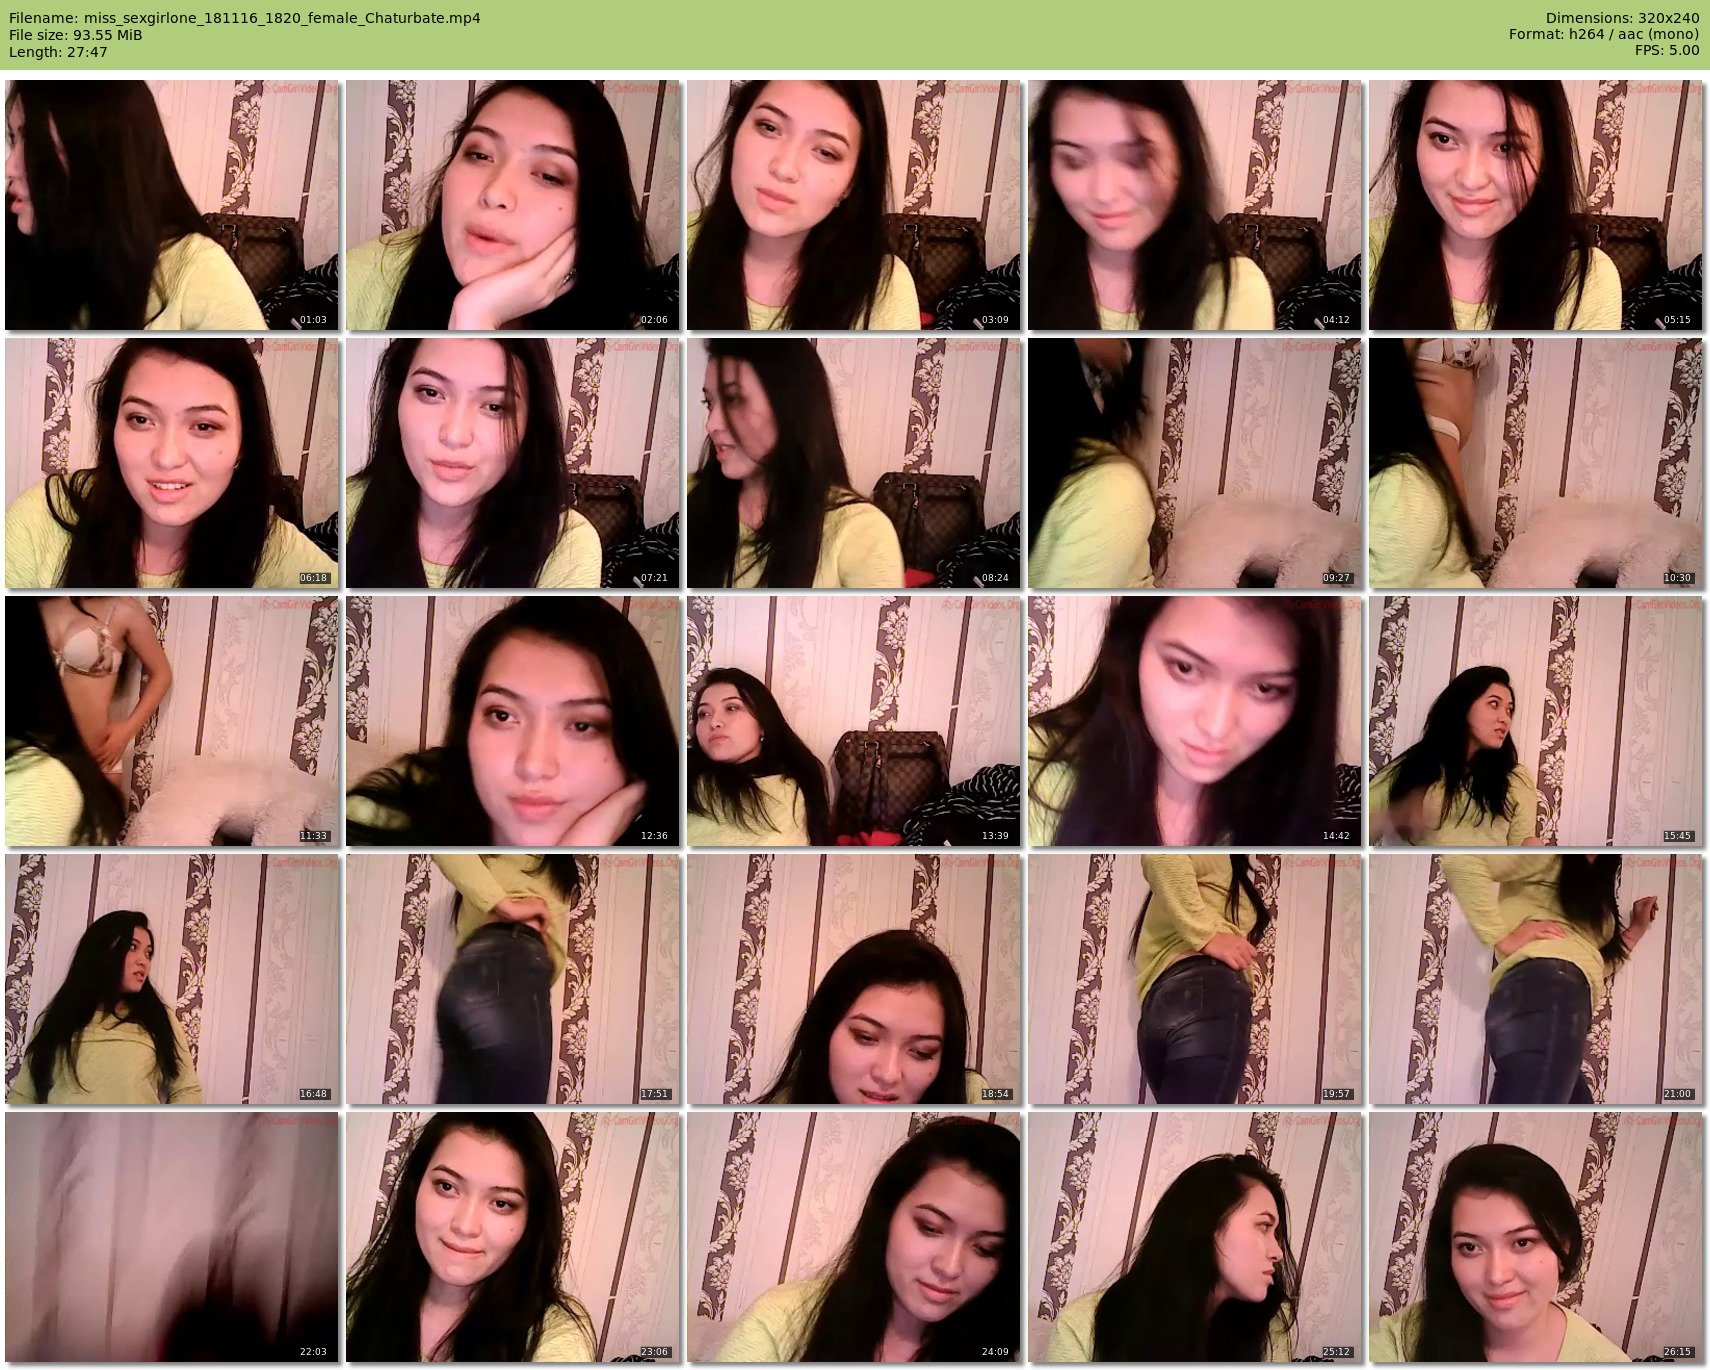1710x1370 pixels.
Task: Click the blurry thumbnail marked 22:03
Action: [x=172, y=1237]
